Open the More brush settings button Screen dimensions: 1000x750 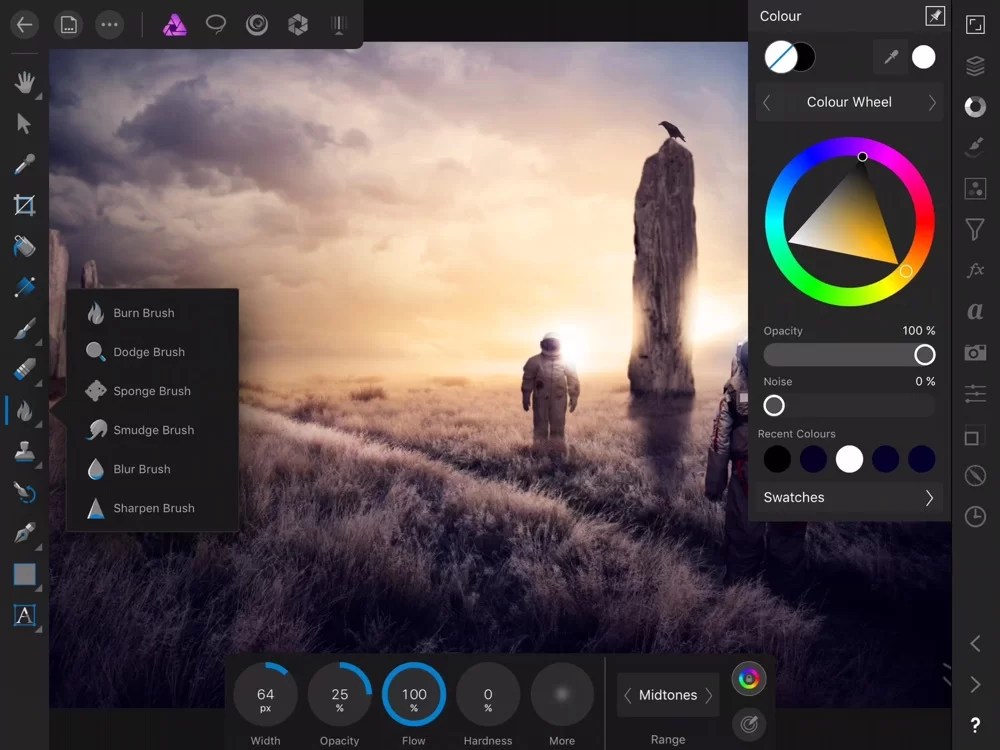pos(562,695)
